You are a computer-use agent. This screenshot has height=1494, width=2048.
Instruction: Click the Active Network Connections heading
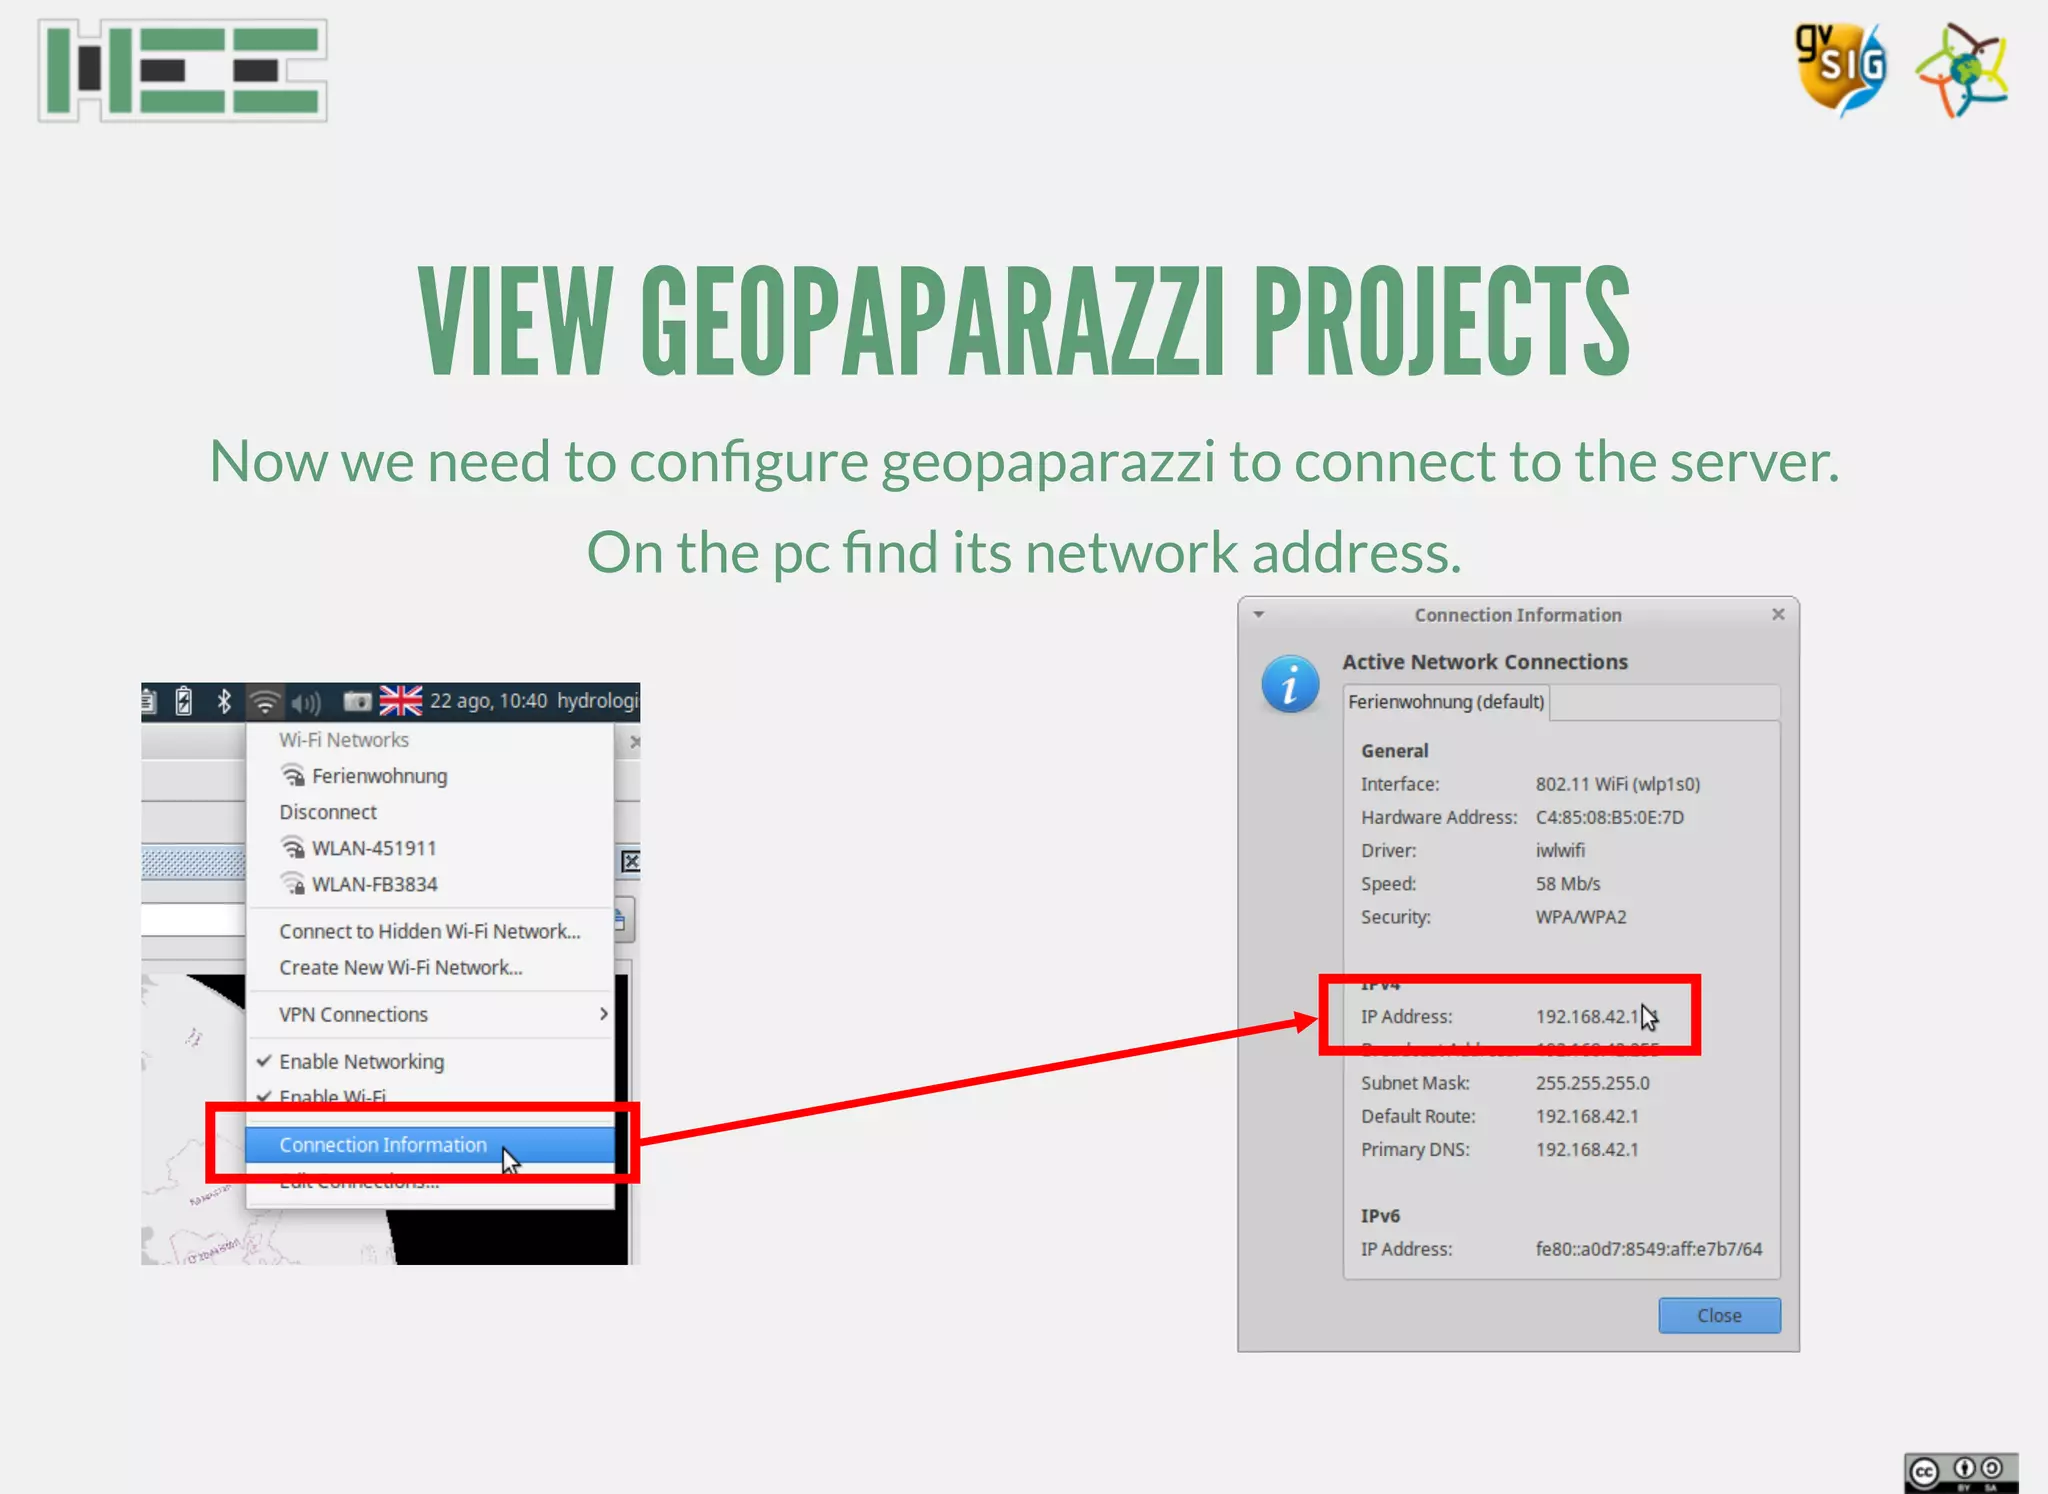pos(1484,662)
